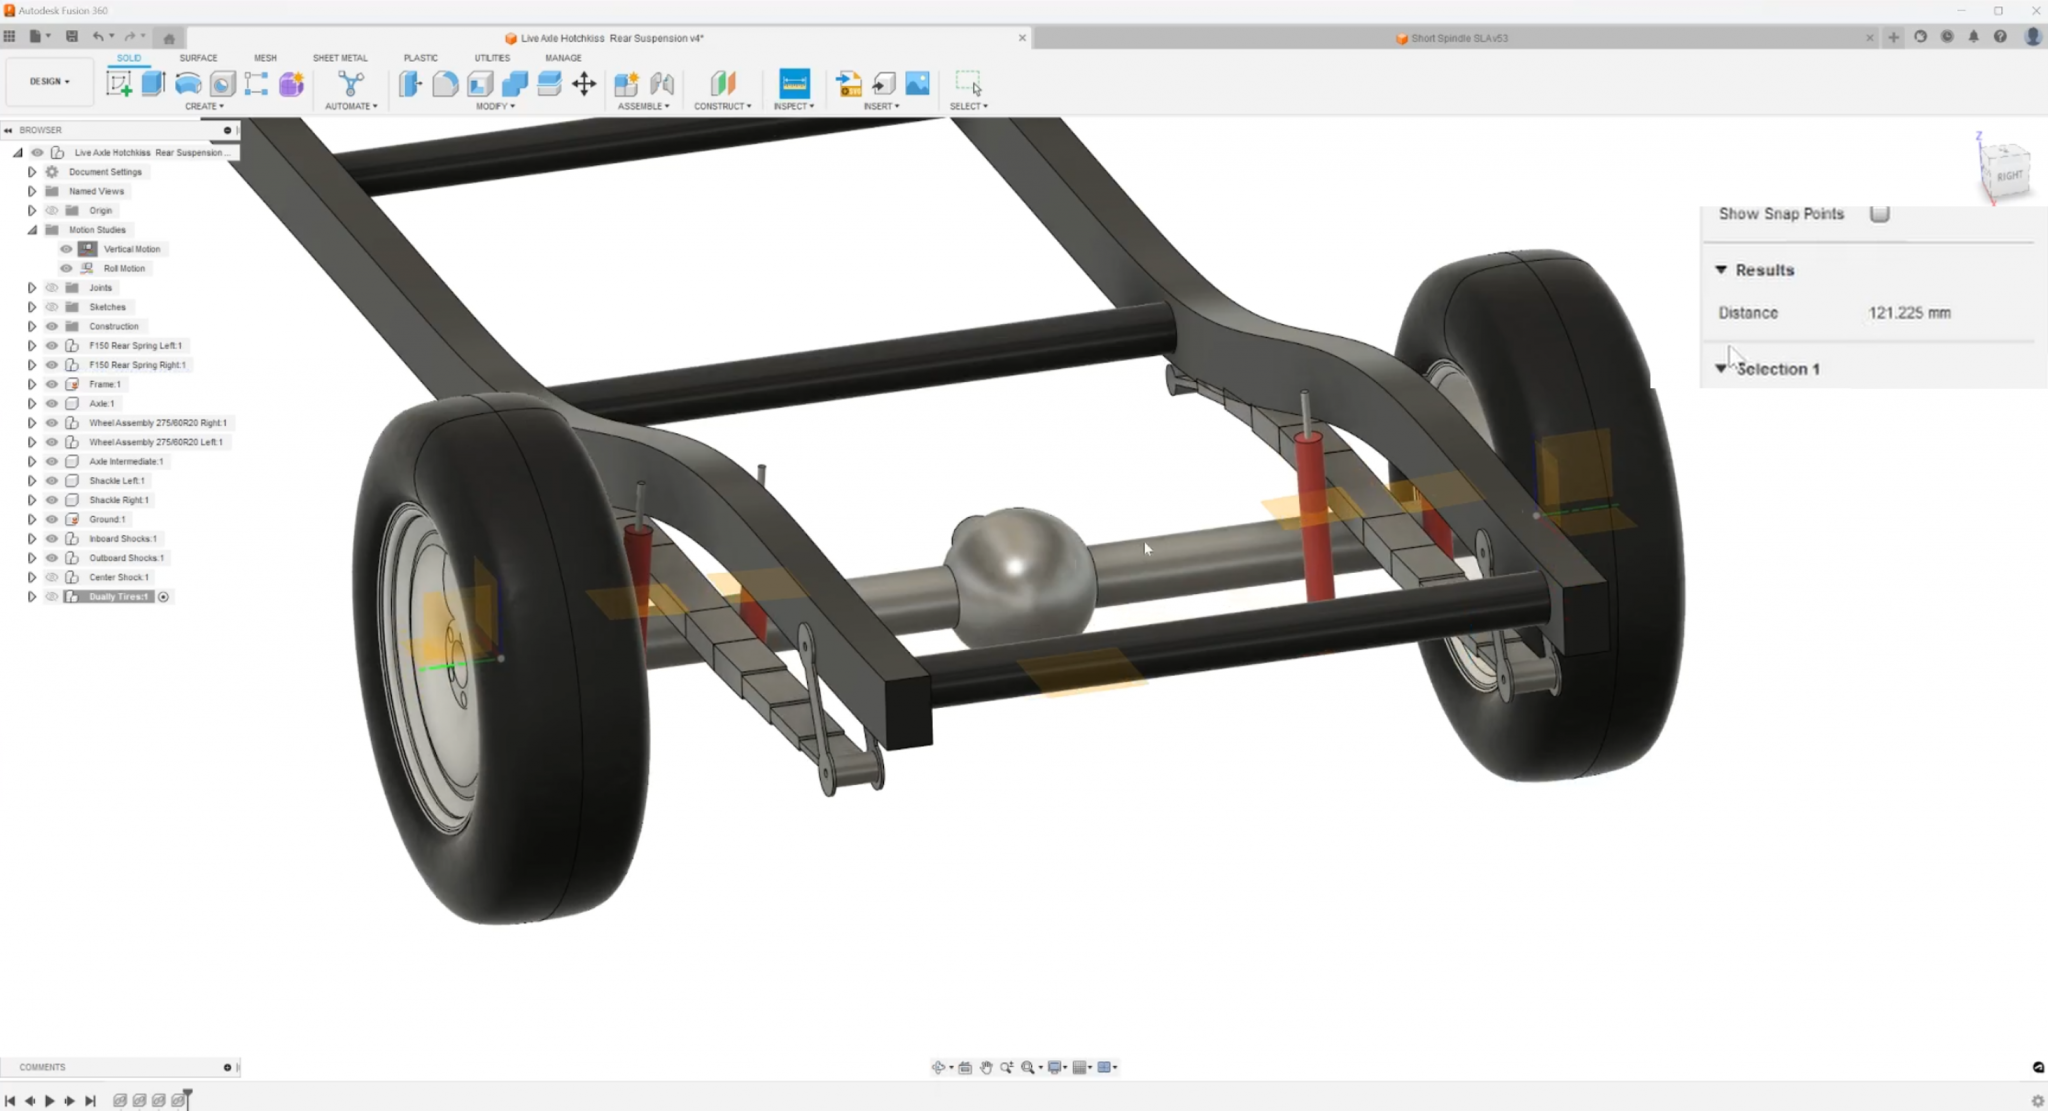Expand the Joints folder

[31, 287]
